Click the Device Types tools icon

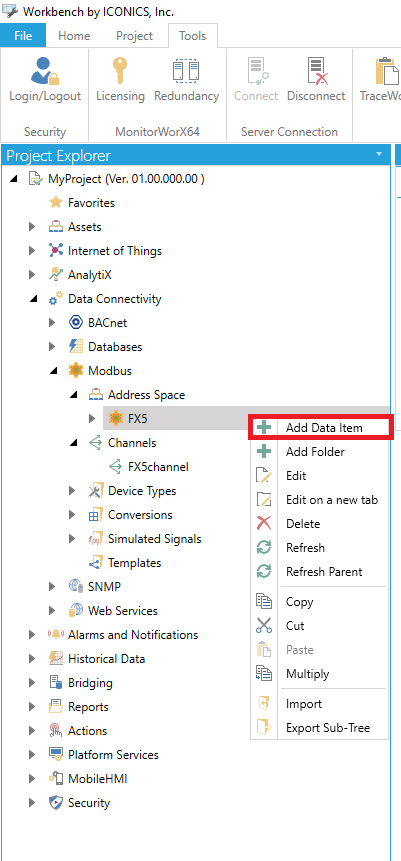[x=96, y=491]
